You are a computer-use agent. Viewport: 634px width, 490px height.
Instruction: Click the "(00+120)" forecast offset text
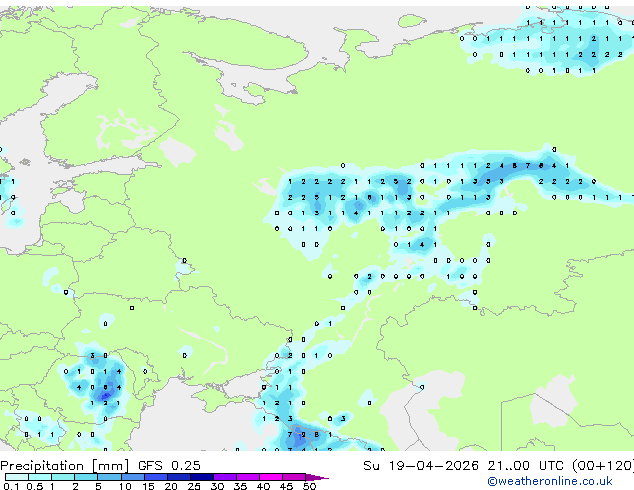click(603, 466)
